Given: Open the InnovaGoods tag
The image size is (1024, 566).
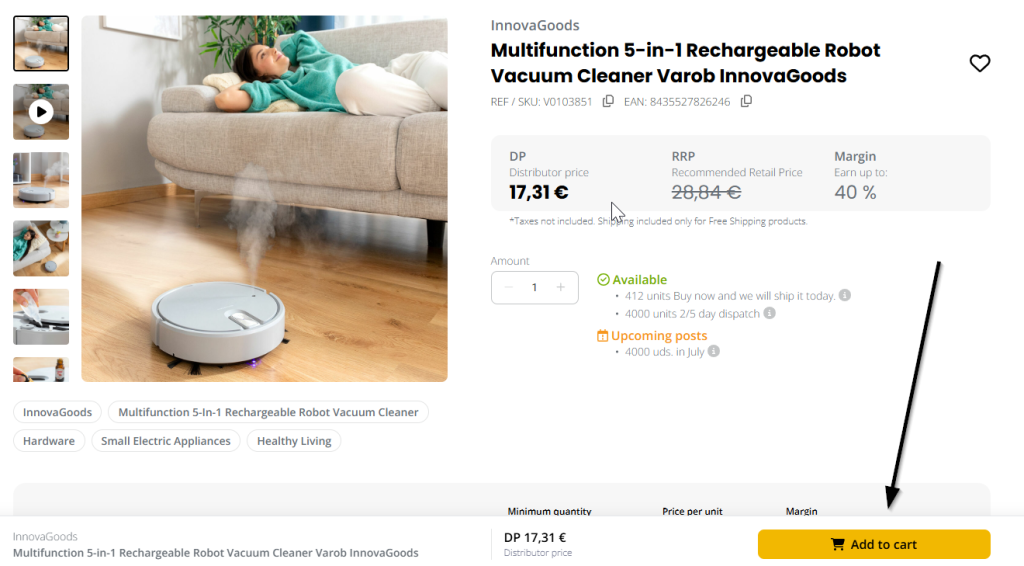Looking at the screenshot, I should pos(57,412).
